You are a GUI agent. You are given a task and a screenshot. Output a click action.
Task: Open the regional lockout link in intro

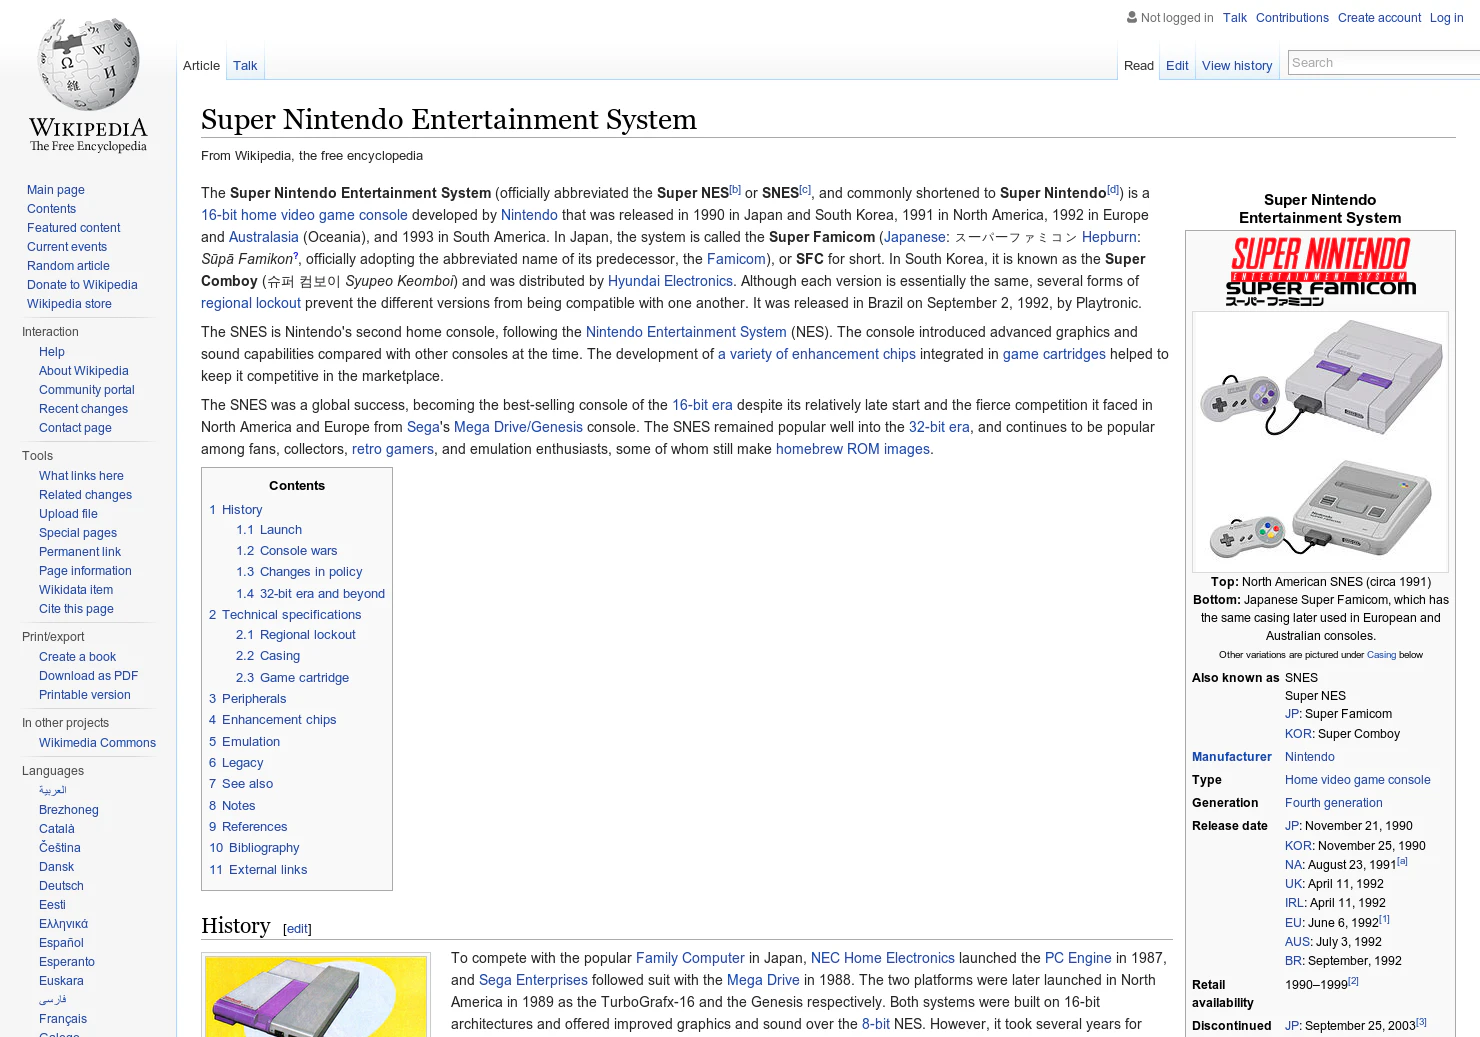click(x=251, y=303)
